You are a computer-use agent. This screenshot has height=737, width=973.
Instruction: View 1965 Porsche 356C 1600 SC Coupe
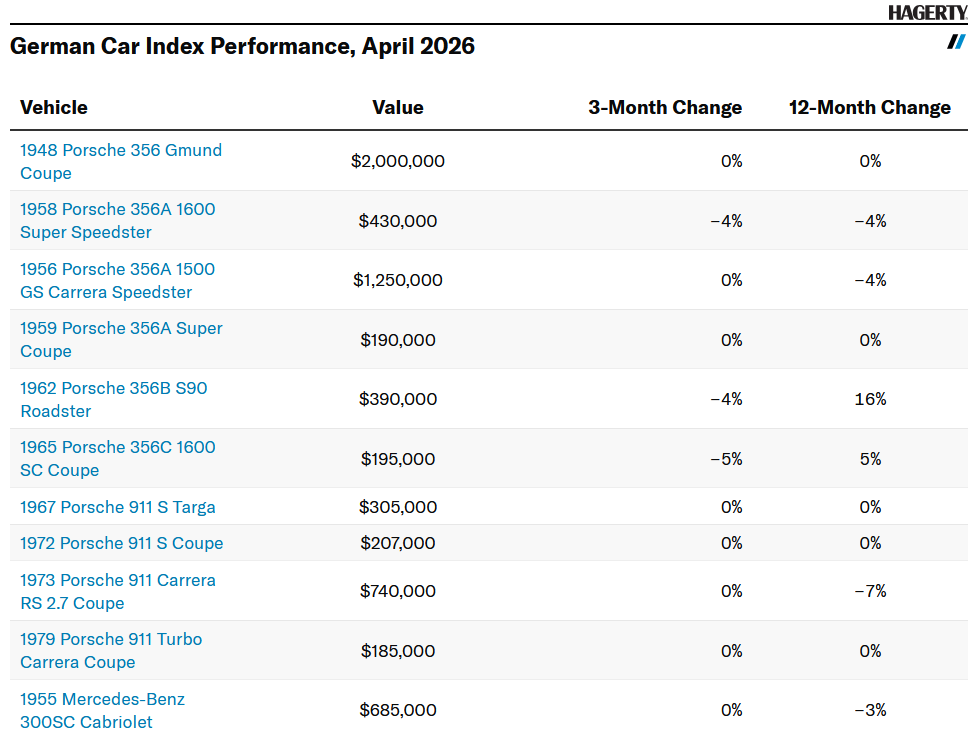pyautogui.click(x=117, y=459)
